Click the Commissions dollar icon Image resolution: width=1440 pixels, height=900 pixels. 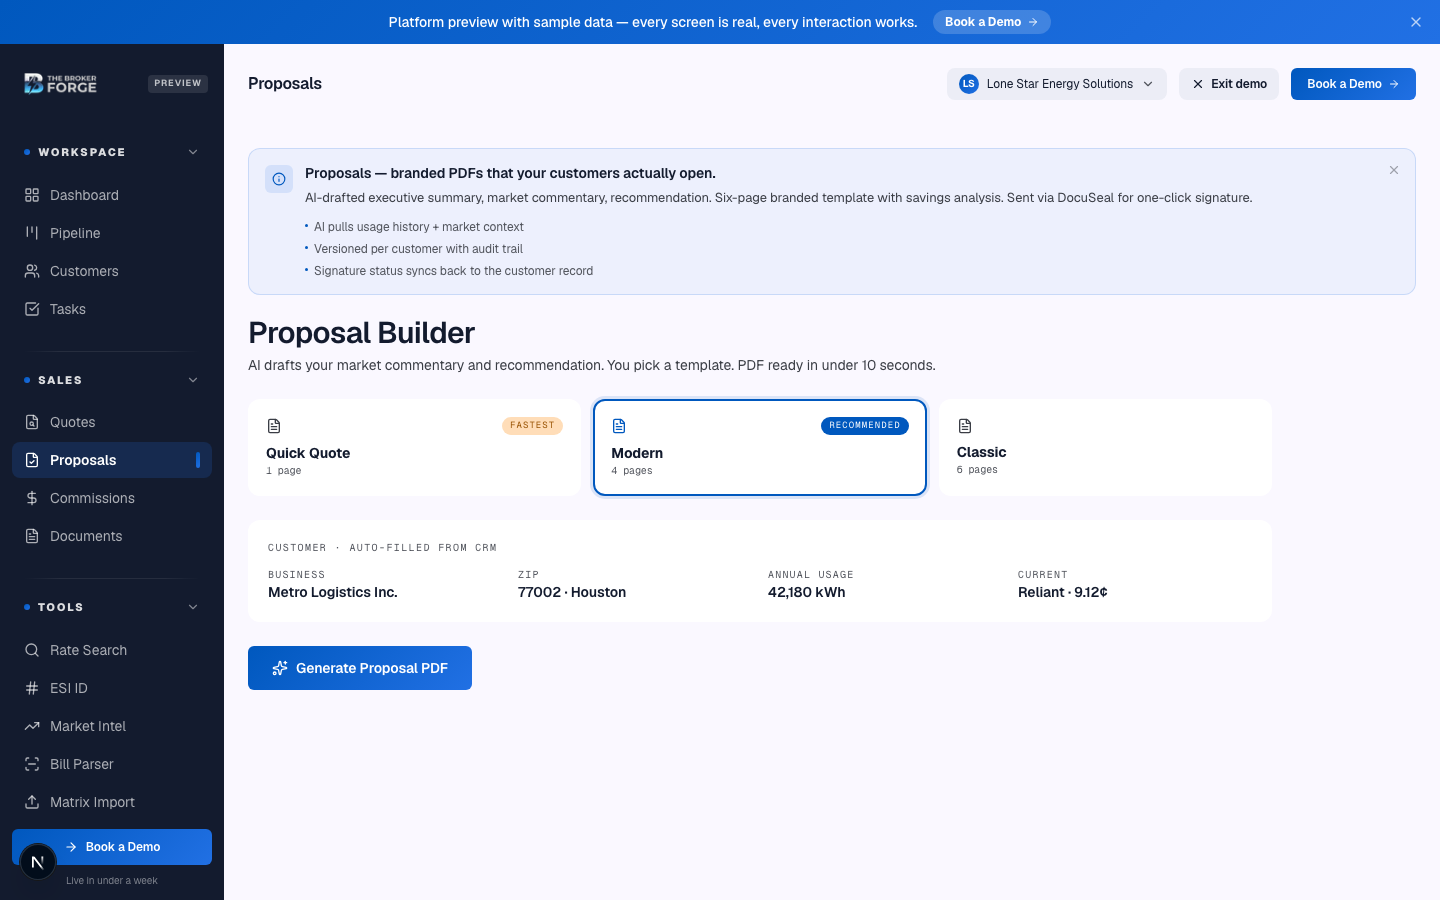click(32, 498)
